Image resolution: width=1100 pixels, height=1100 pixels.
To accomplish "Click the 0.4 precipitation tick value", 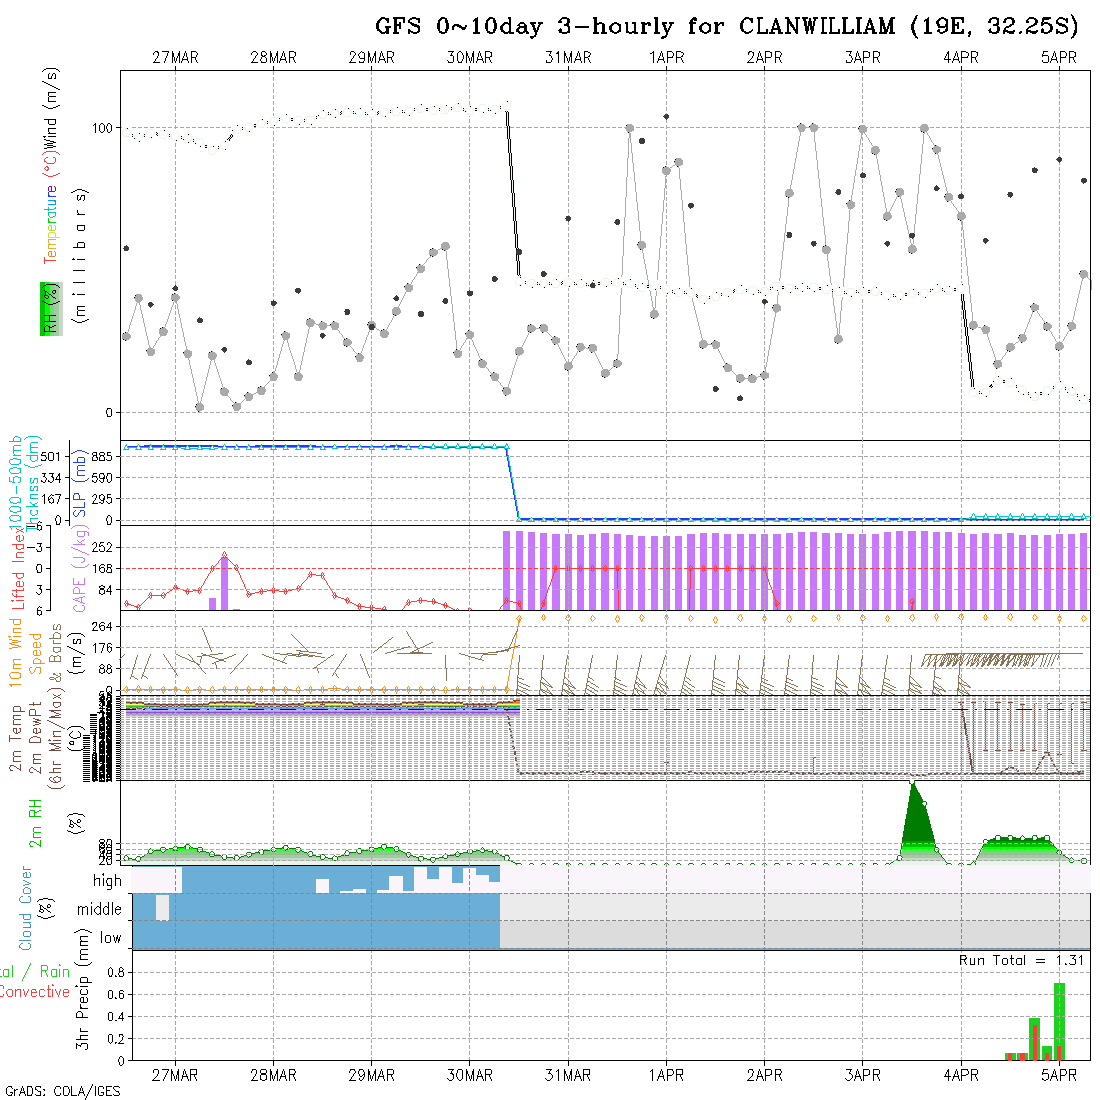I will point(116,1017).
